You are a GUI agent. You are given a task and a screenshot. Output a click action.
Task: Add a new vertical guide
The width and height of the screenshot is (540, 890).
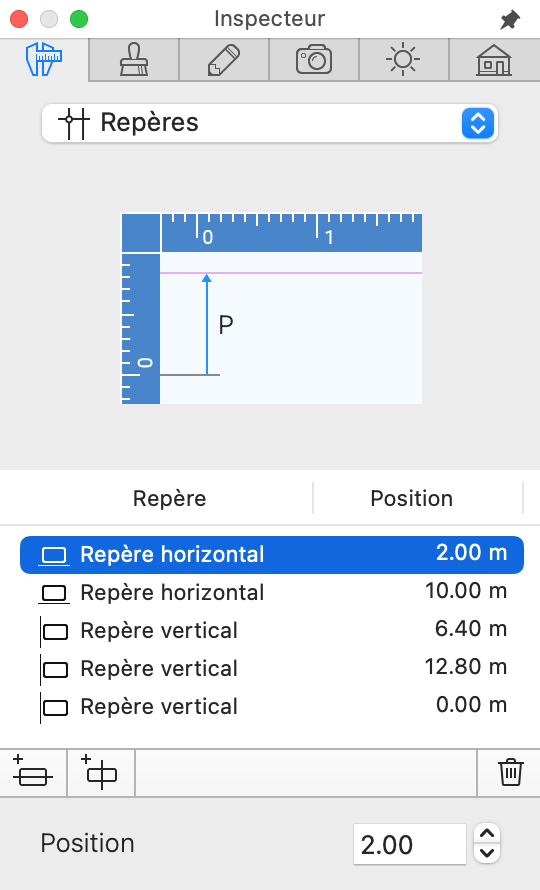pyautogui.click(x=101, y=773)
